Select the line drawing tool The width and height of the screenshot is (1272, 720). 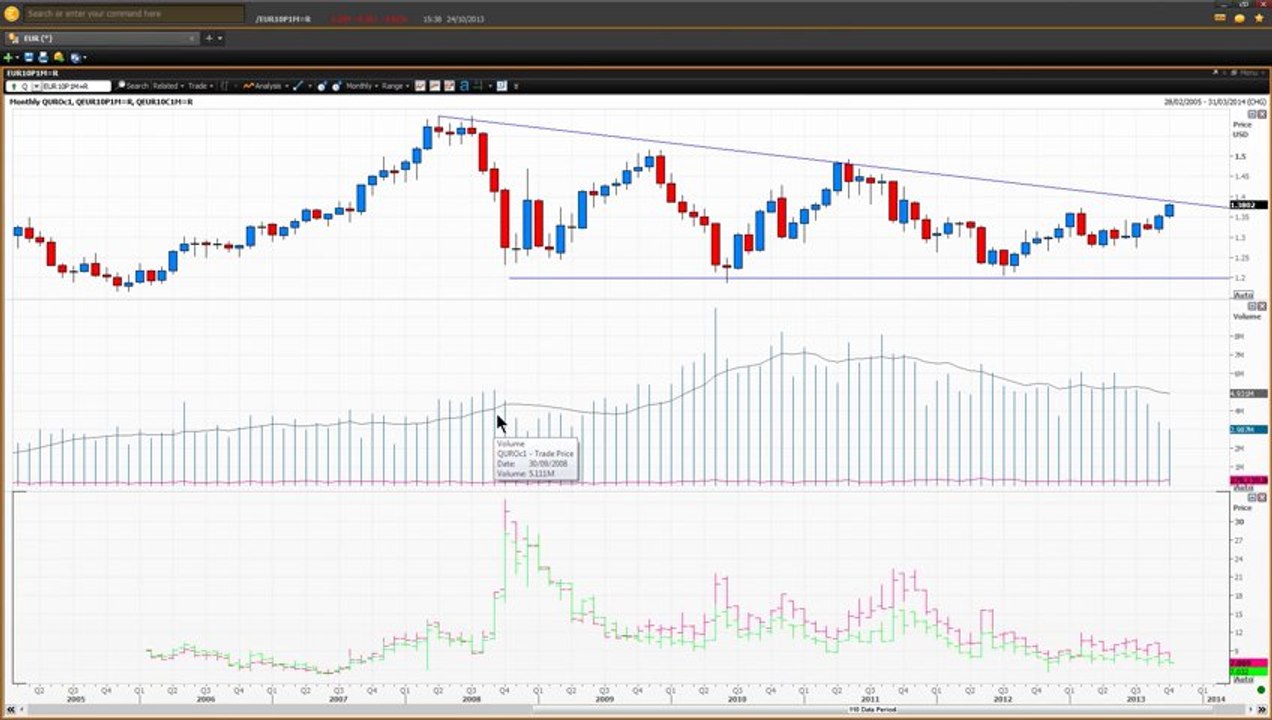click(298, 86)
